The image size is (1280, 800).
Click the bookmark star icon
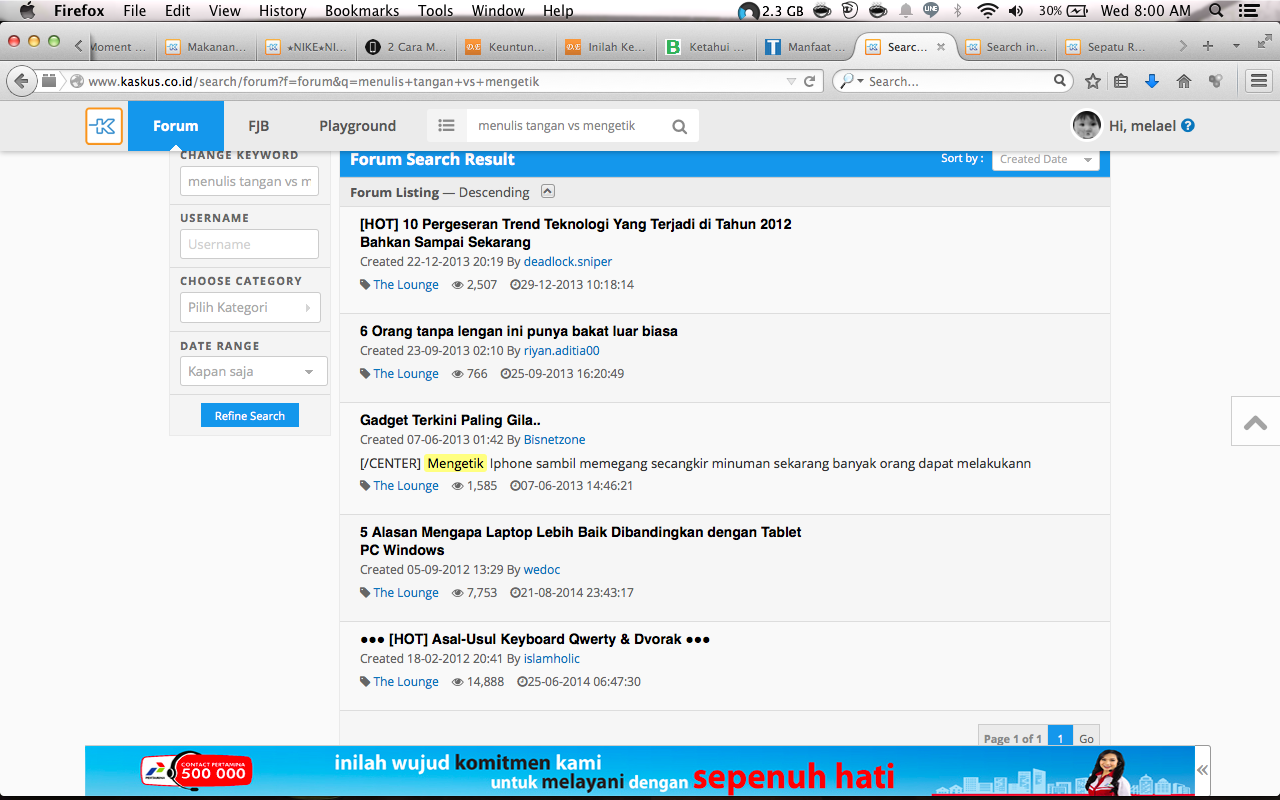click(x=1093, y=81)
